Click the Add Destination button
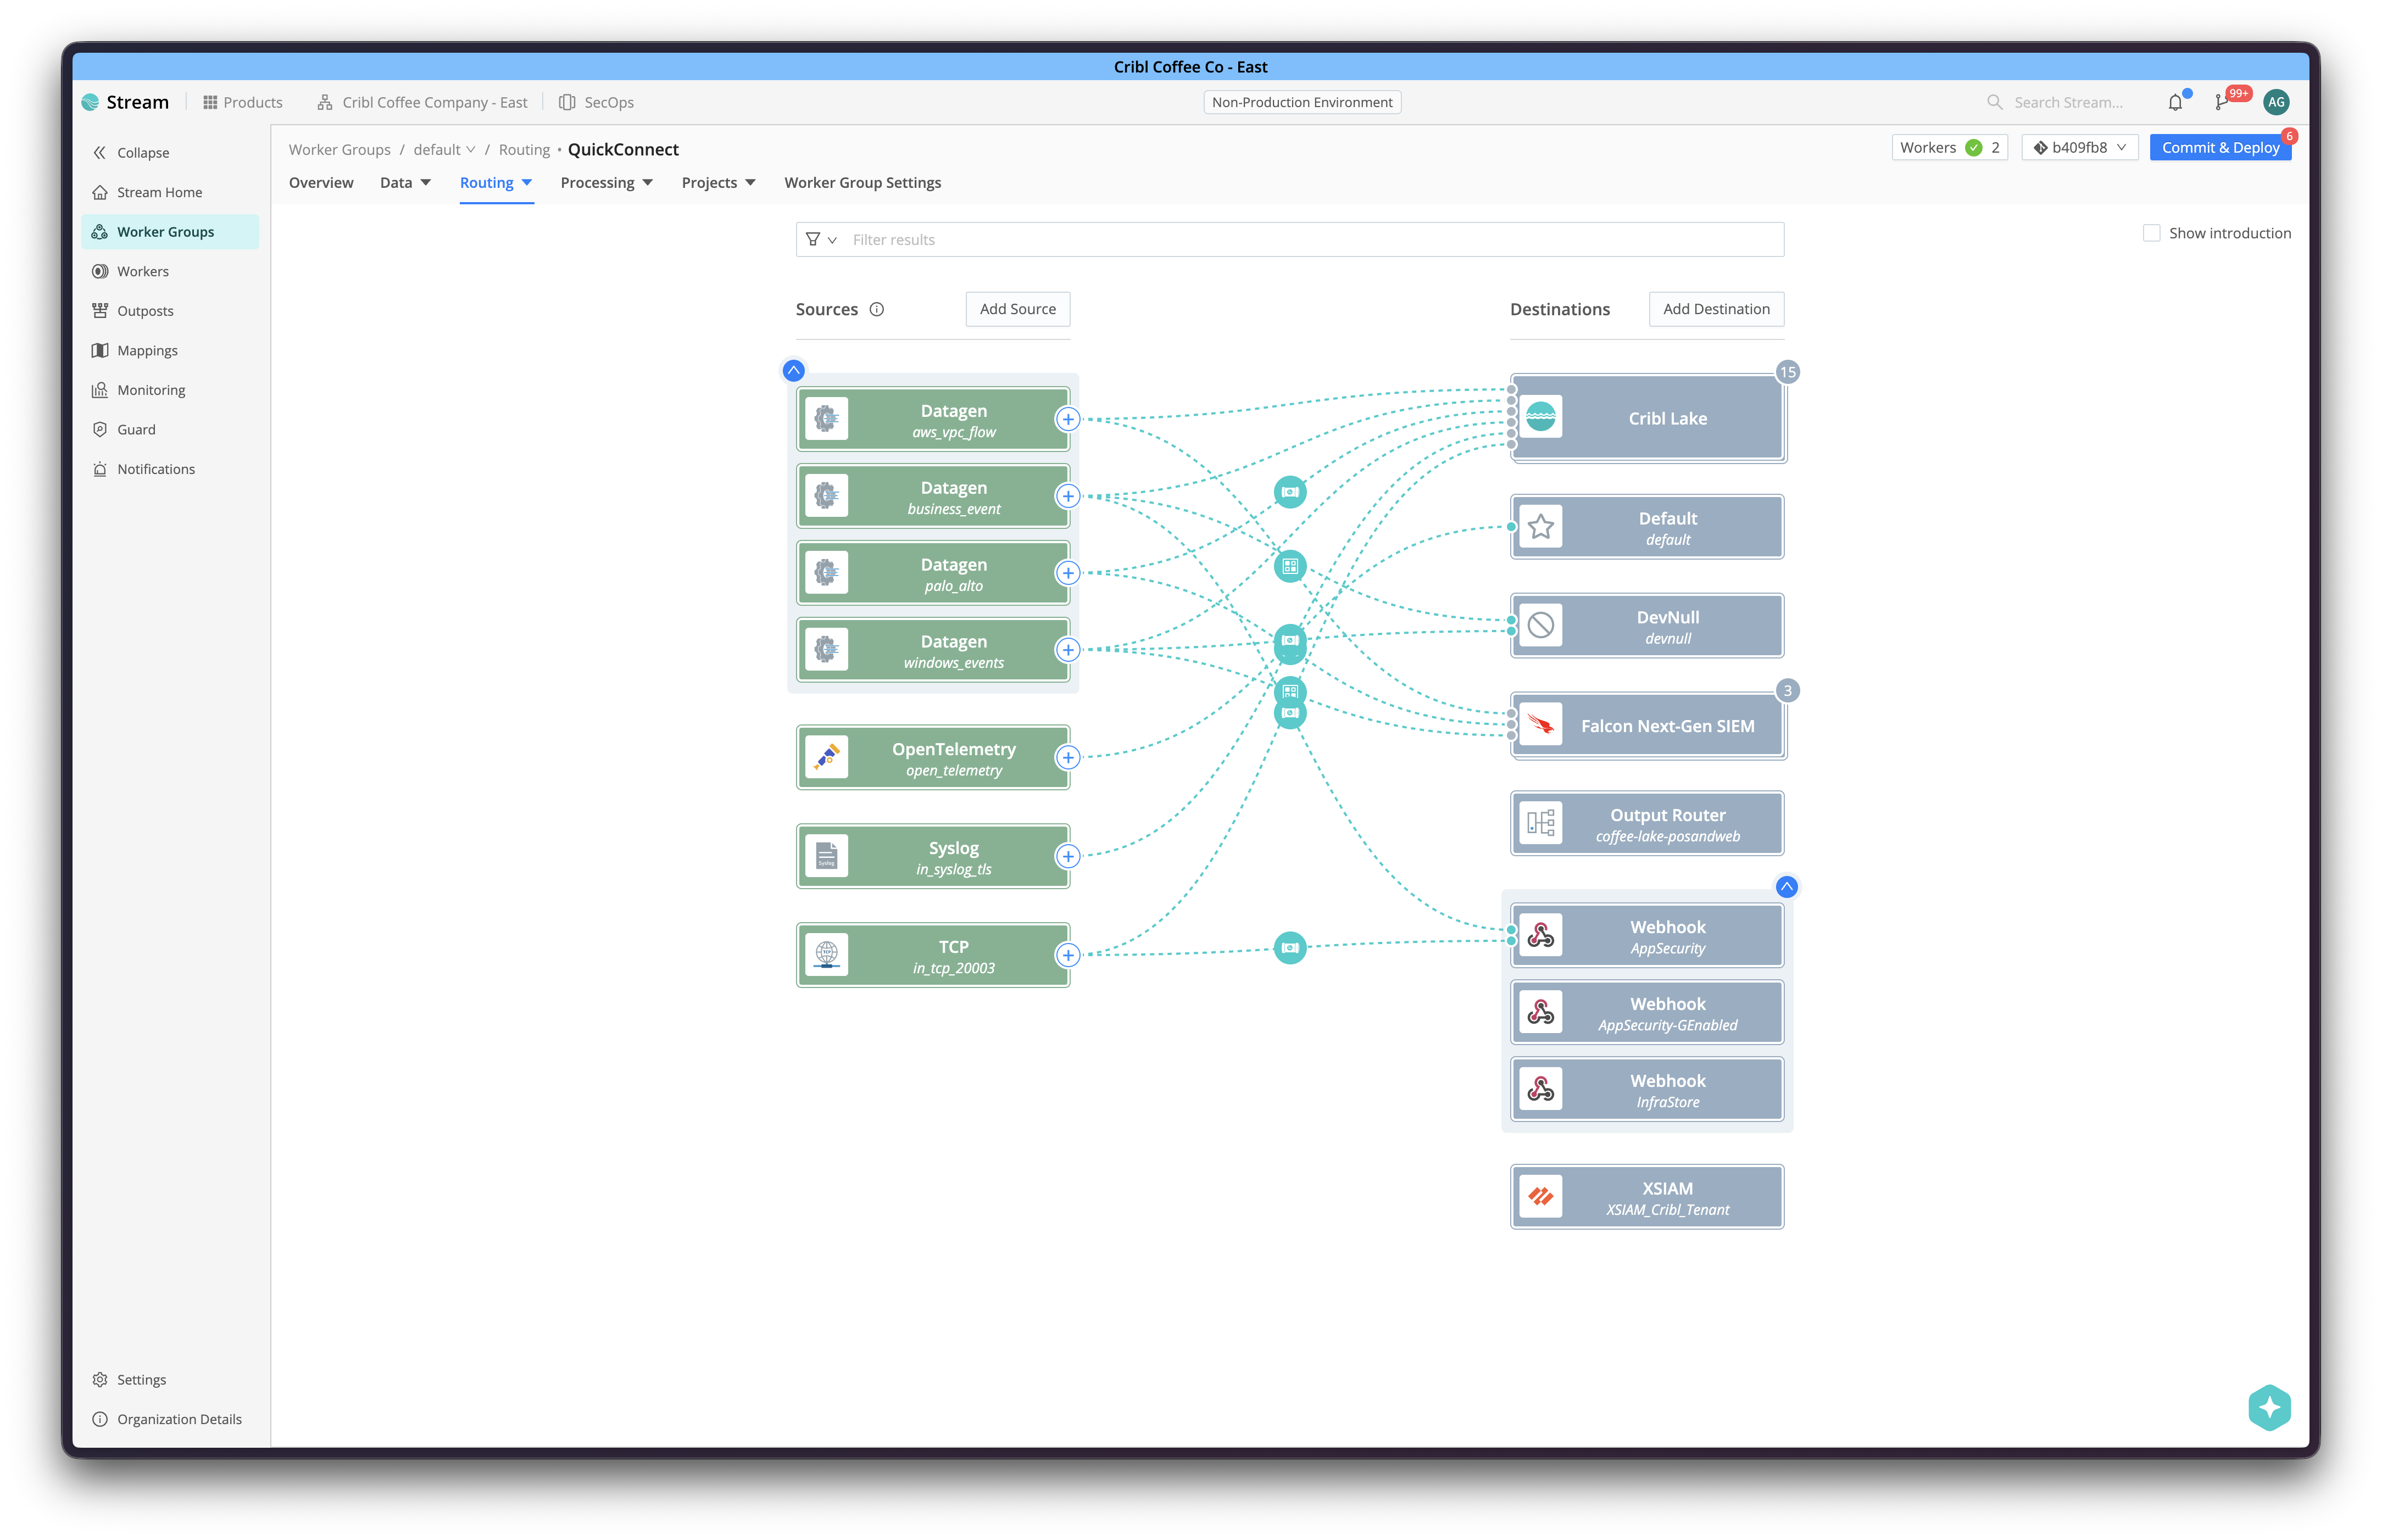The image size is (2382, 1540). [x=1716, y=309]
